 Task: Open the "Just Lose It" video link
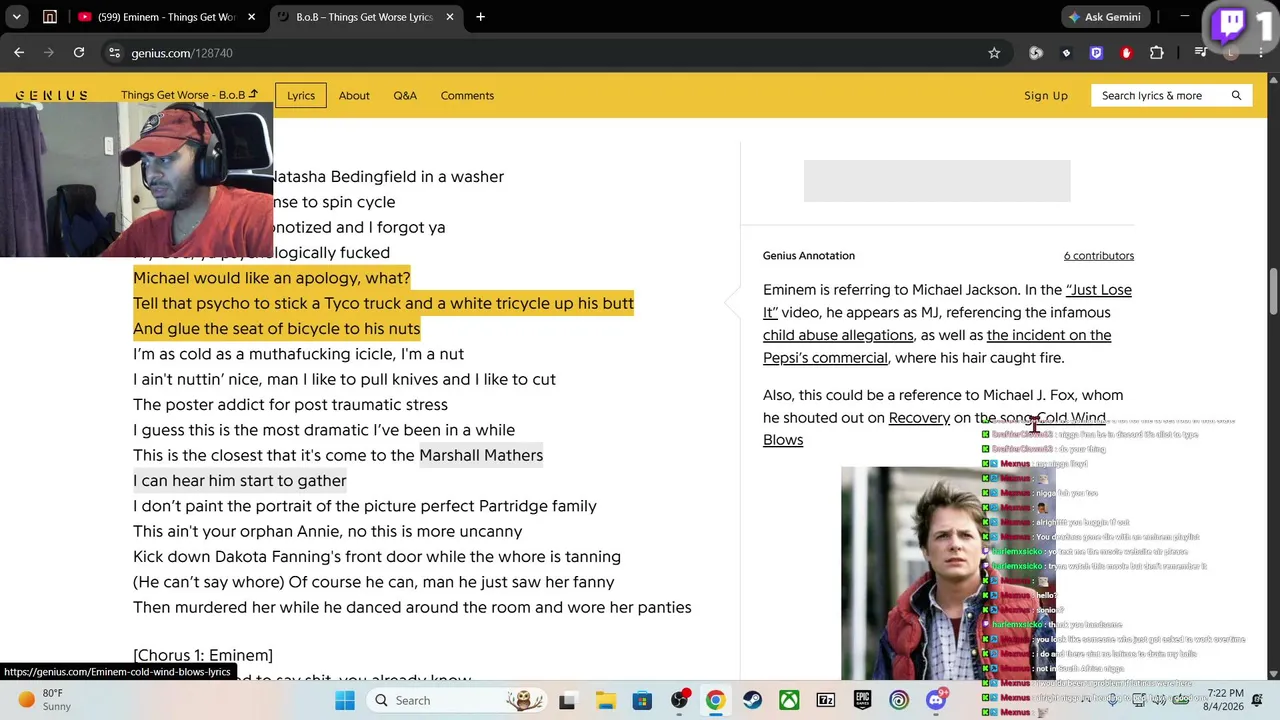(948, 301)
